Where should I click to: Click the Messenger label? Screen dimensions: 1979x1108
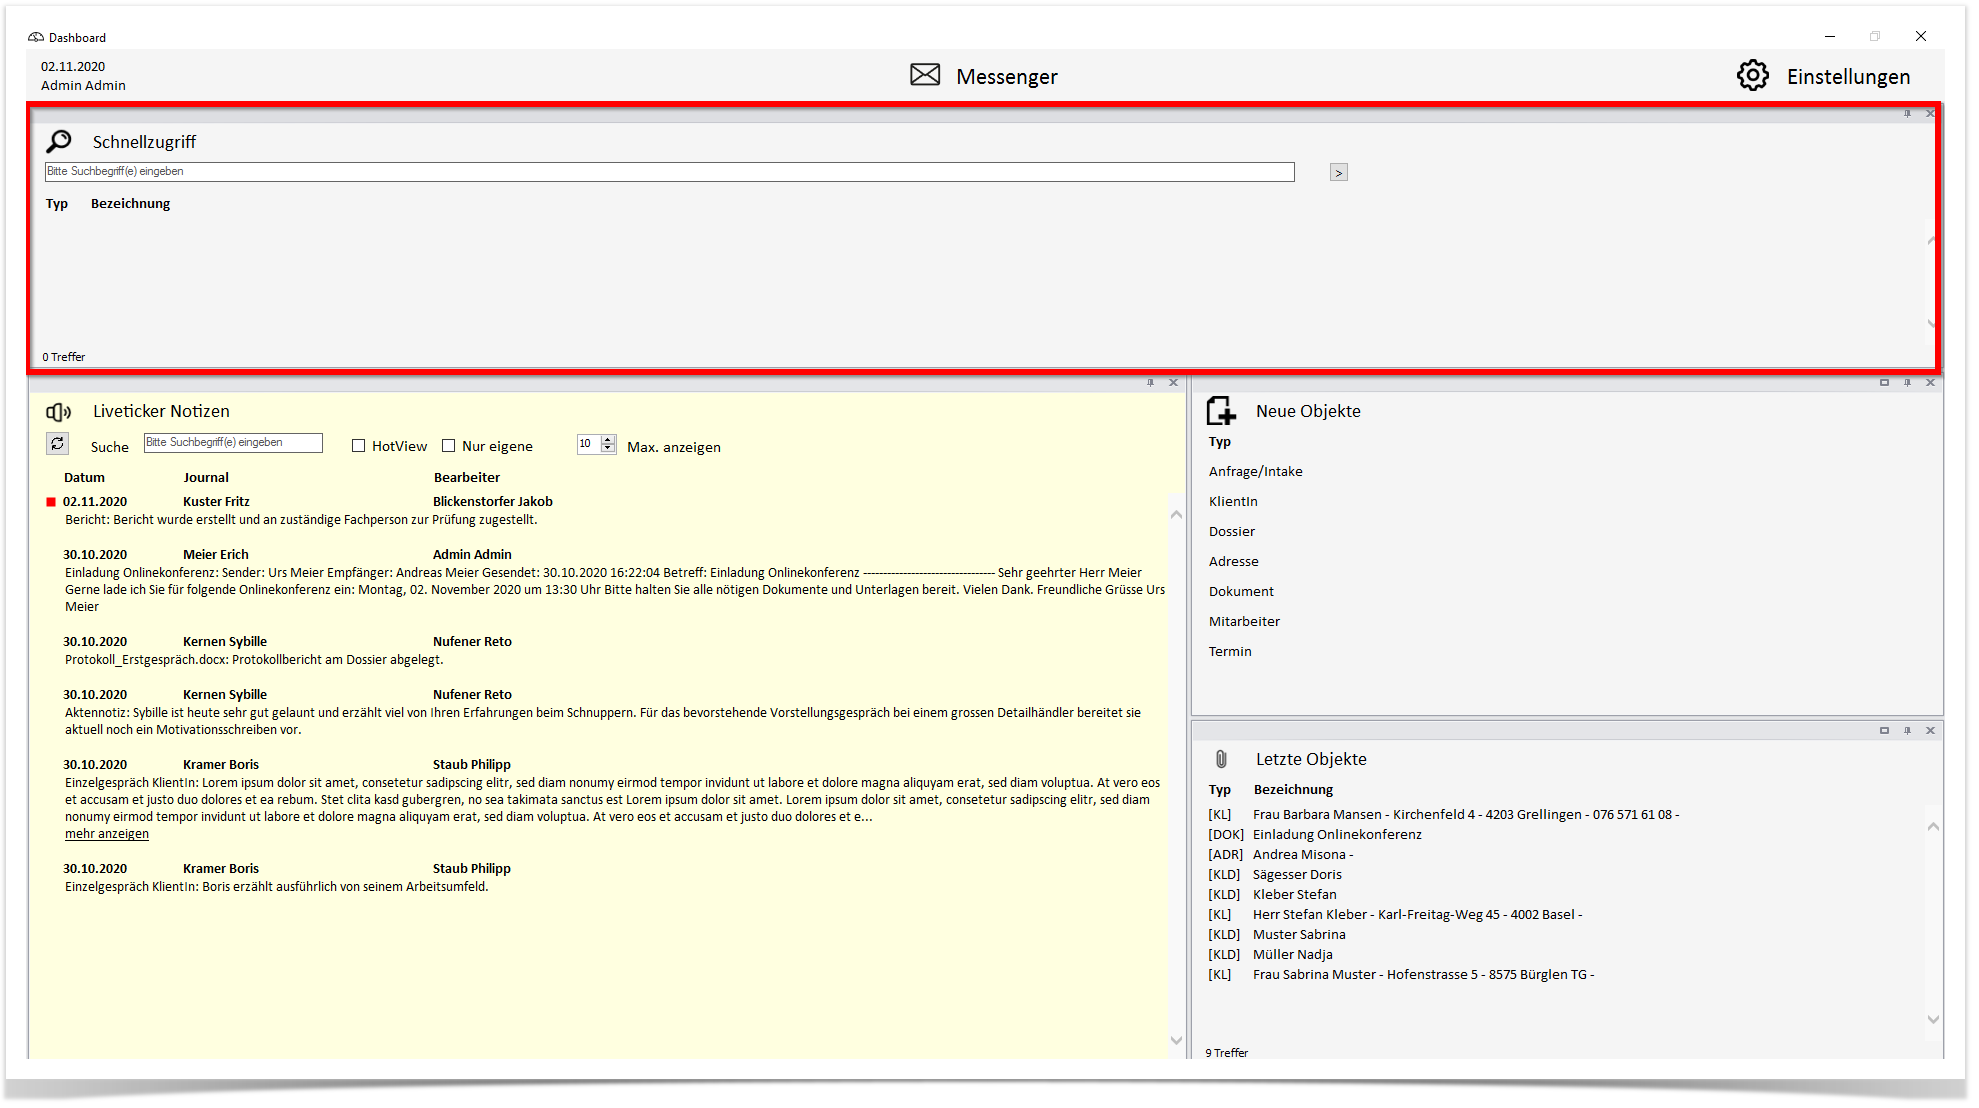[1006, 76]
